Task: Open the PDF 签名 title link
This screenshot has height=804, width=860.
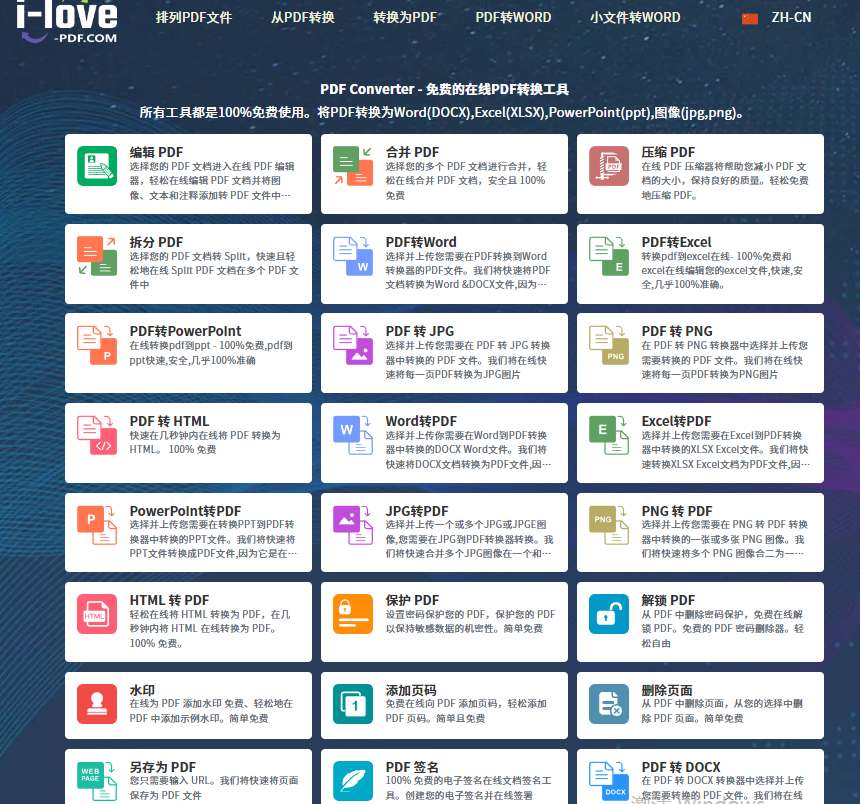Action: click(412, 767)
